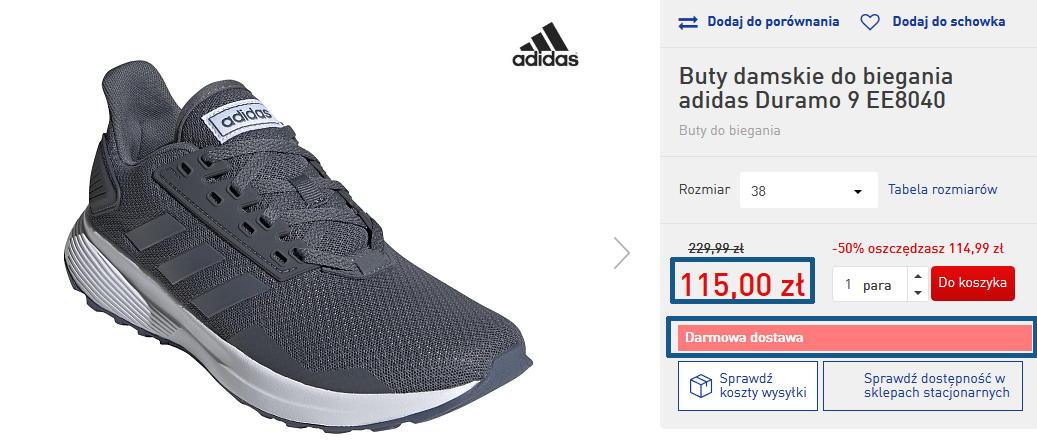Viewport: 1037px width, 445px height.
Task: Click Dodaj do schowka link
Action: (x=948, y=22)
